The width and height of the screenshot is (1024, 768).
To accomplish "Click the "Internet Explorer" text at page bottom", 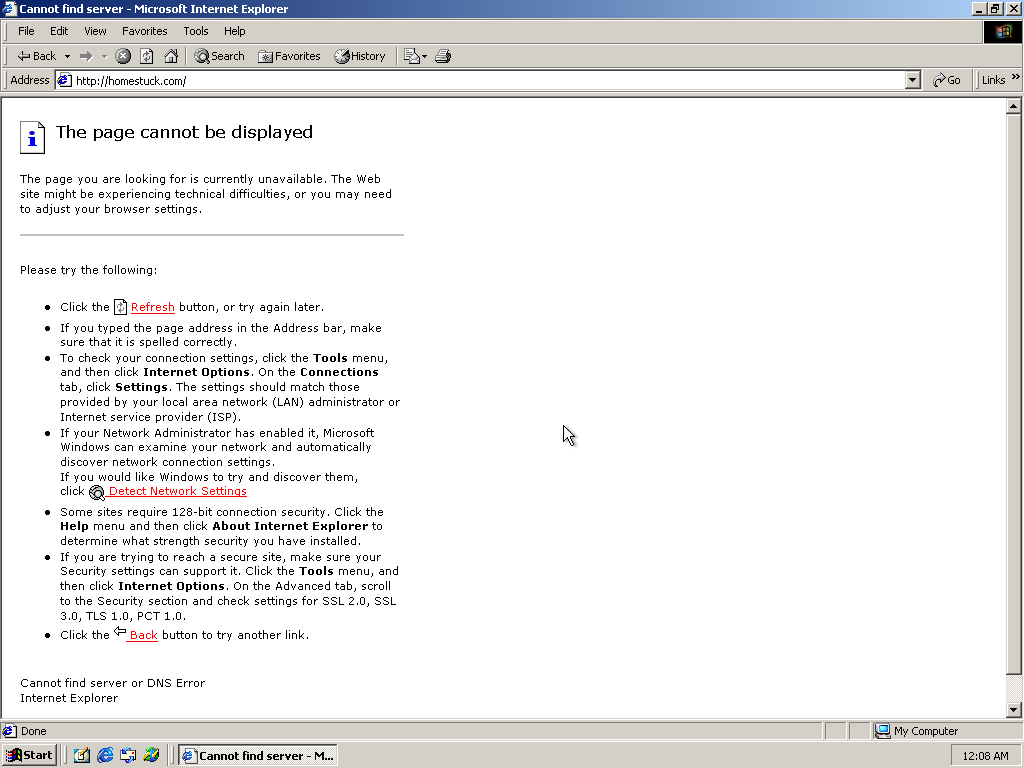I will point(69,698).
